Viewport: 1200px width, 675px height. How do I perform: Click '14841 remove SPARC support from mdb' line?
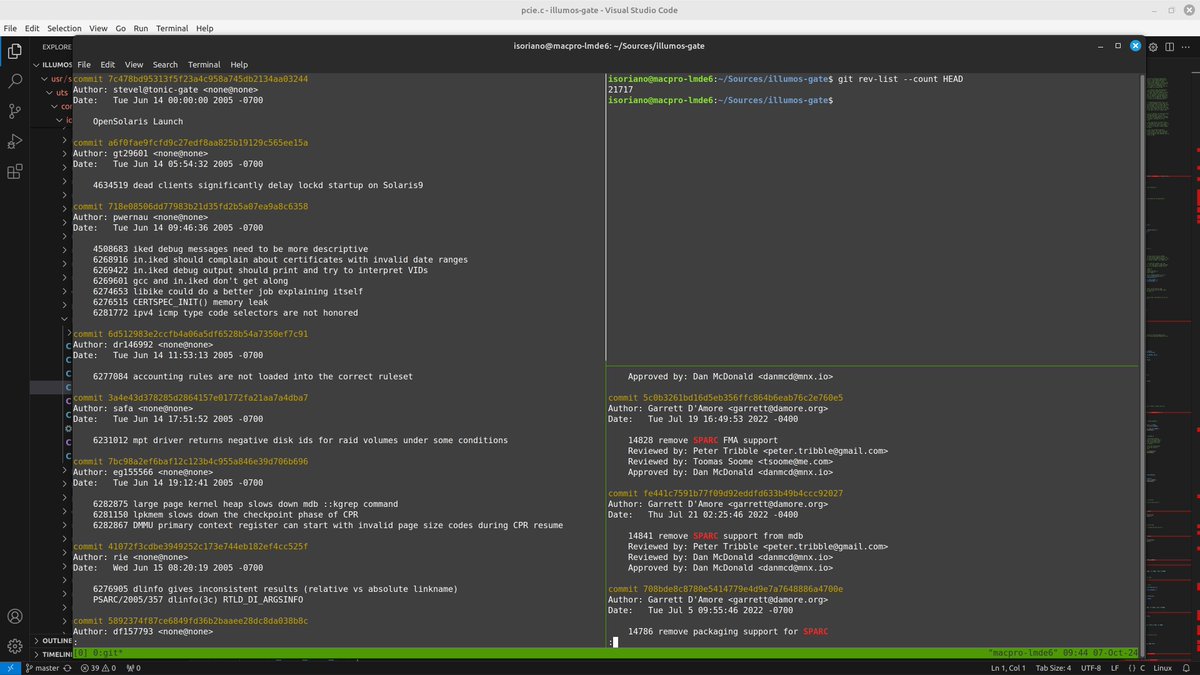coord(715,535)
